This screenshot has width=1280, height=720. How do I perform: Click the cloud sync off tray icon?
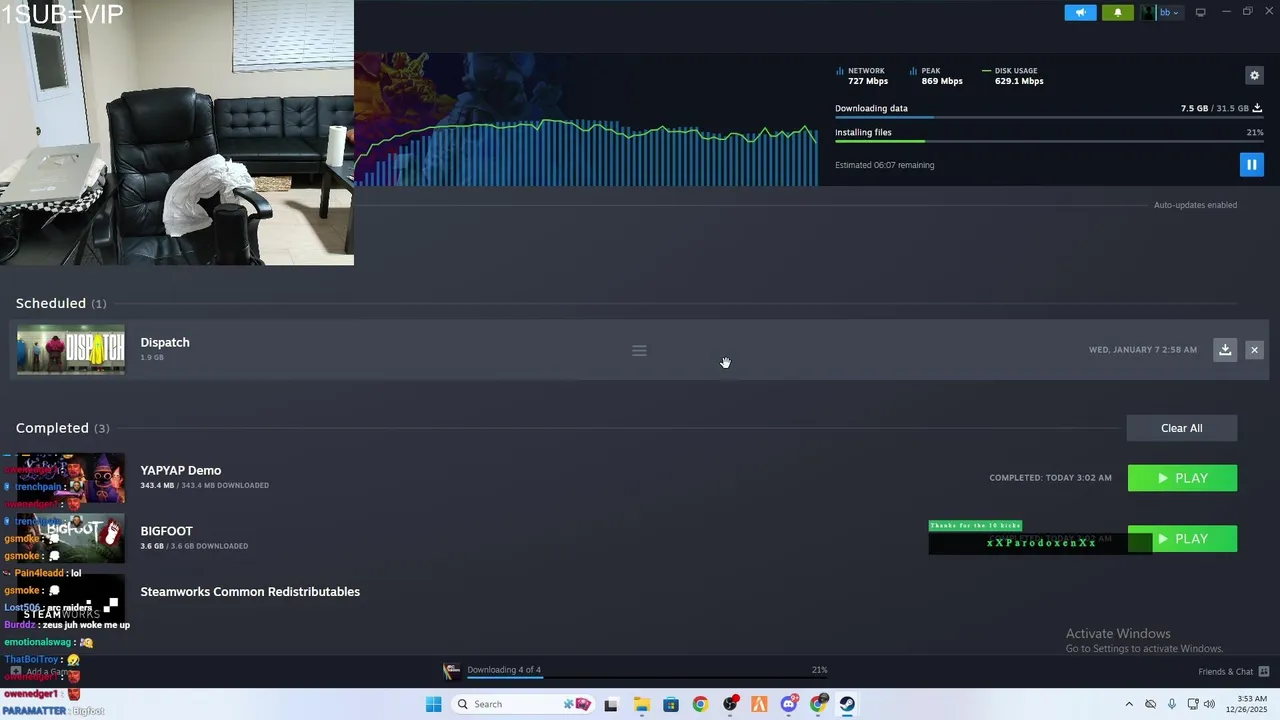click(1150, 704)
